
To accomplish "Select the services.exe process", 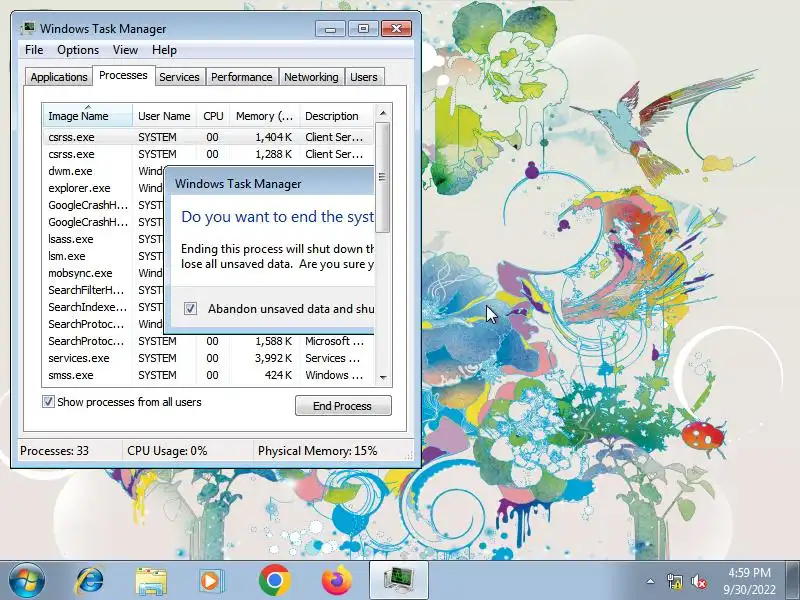I will [x=208, y=358].
